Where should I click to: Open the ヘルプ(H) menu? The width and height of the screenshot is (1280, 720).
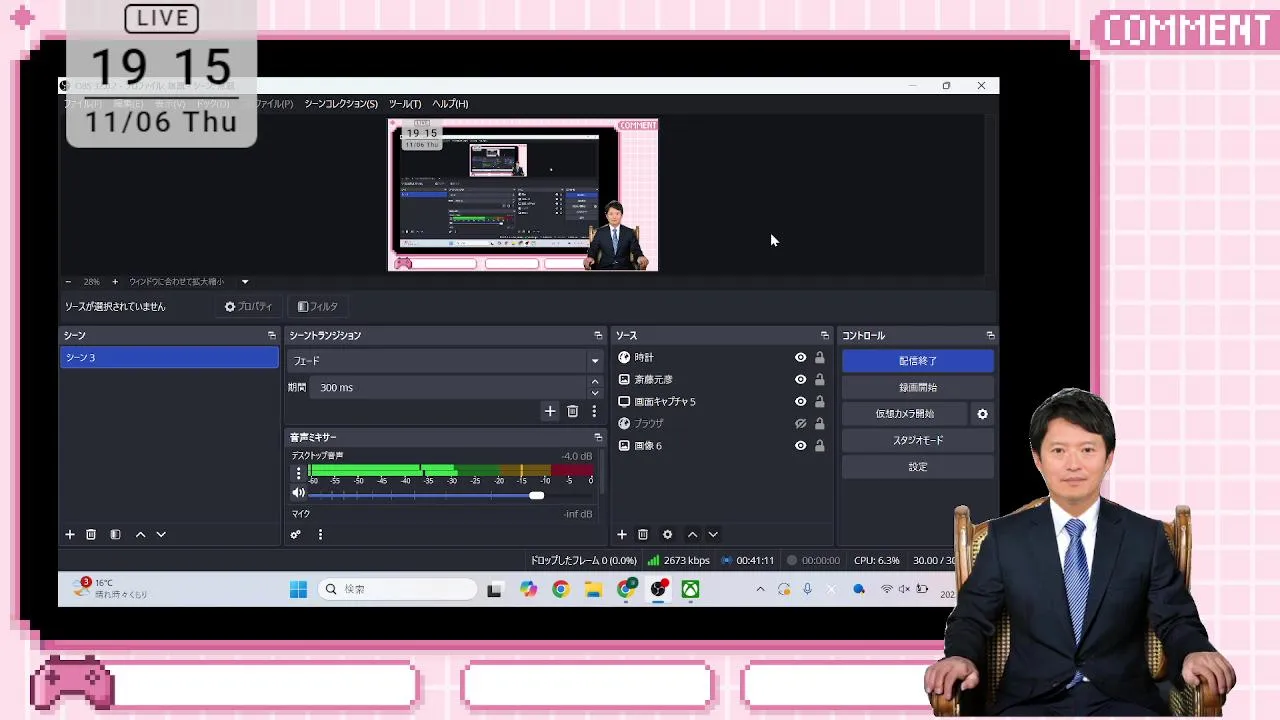pos(450,104)
